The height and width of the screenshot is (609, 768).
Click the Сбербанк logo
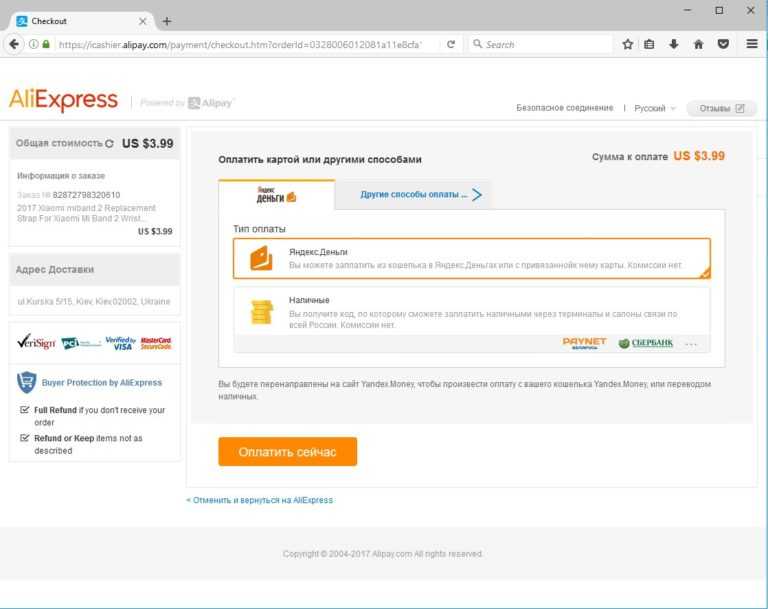tap(646, 343)
